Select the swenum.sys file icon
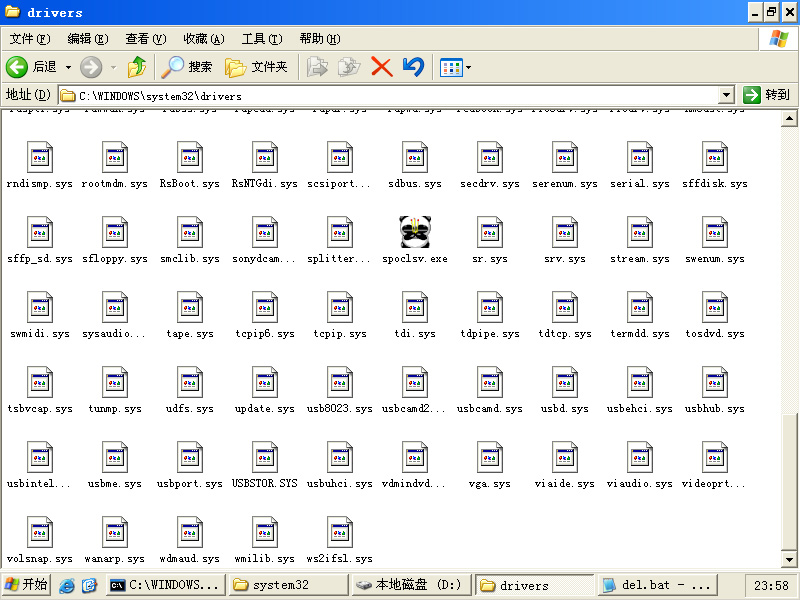The width and height of the screenshot is (800, 600). [715, 232]
